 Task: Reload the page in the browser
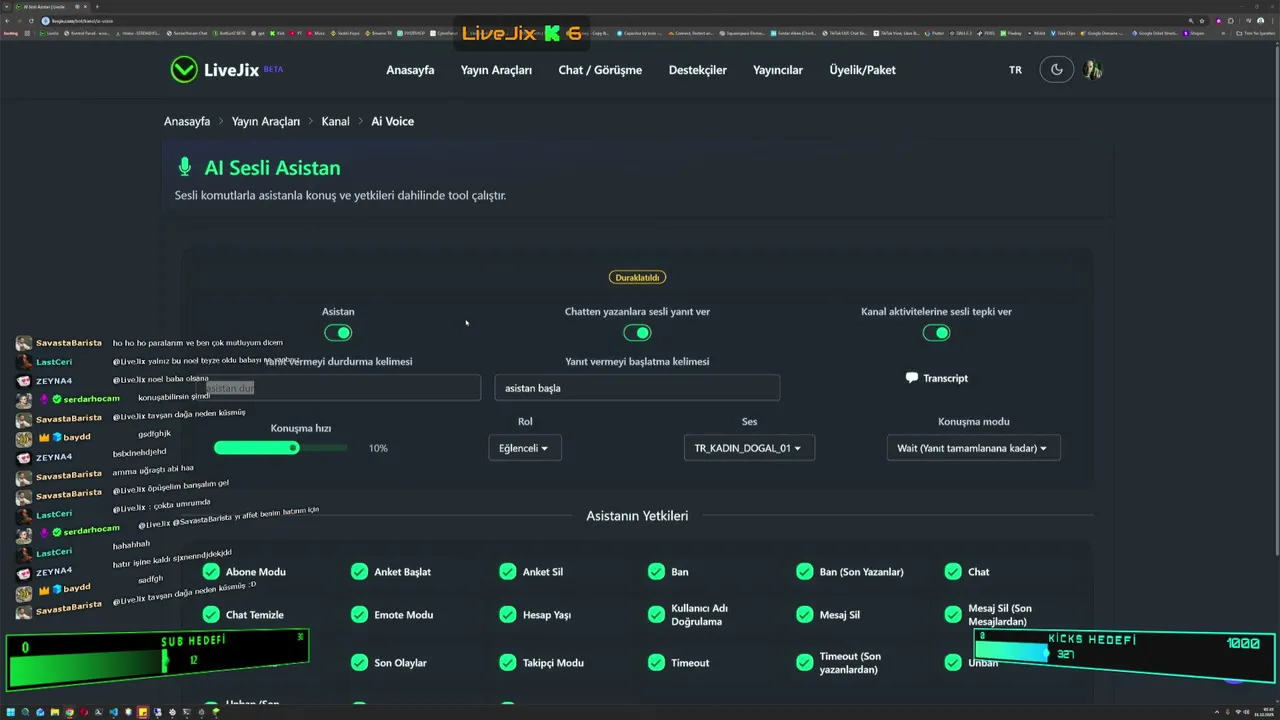tap(31, 20)
